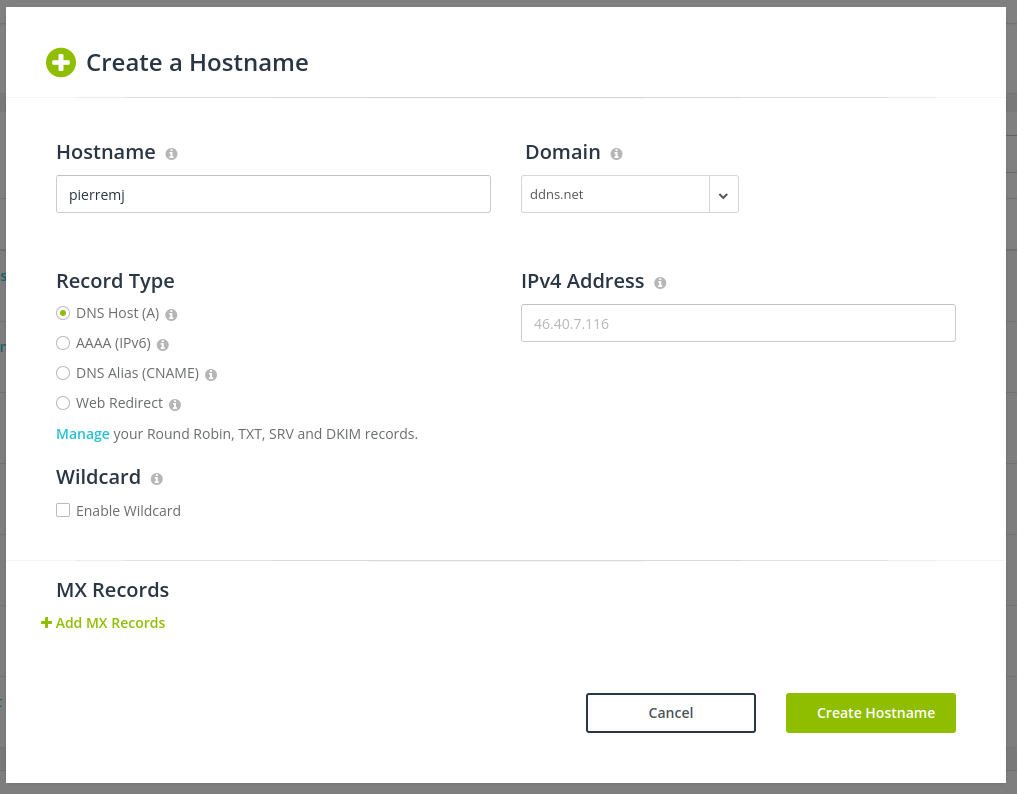This screenshot has width=1017, height=794.
Task: Open the Domain dropdown arrow
Action: tap(723, 195)
